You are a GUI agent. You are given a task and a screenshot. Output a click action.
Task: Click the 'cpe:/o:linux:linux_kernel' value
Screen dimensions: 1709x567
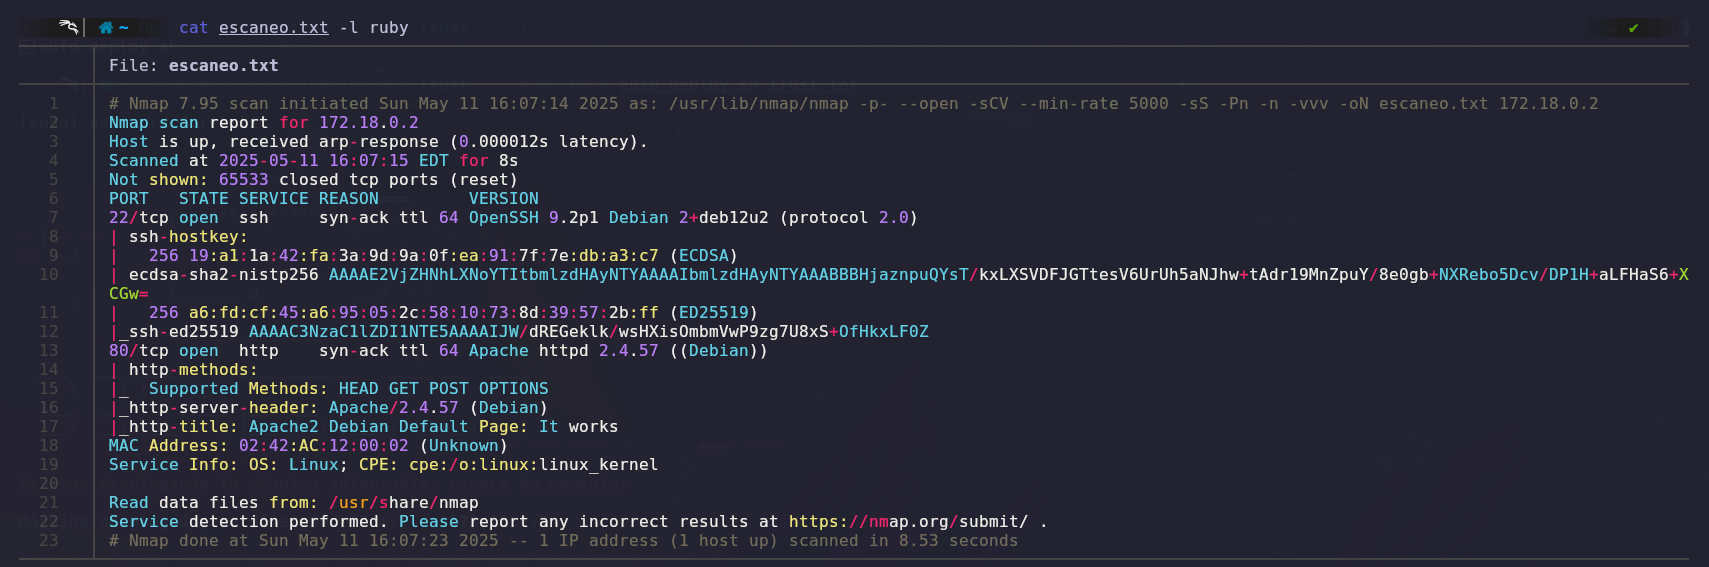click(534, 465)
